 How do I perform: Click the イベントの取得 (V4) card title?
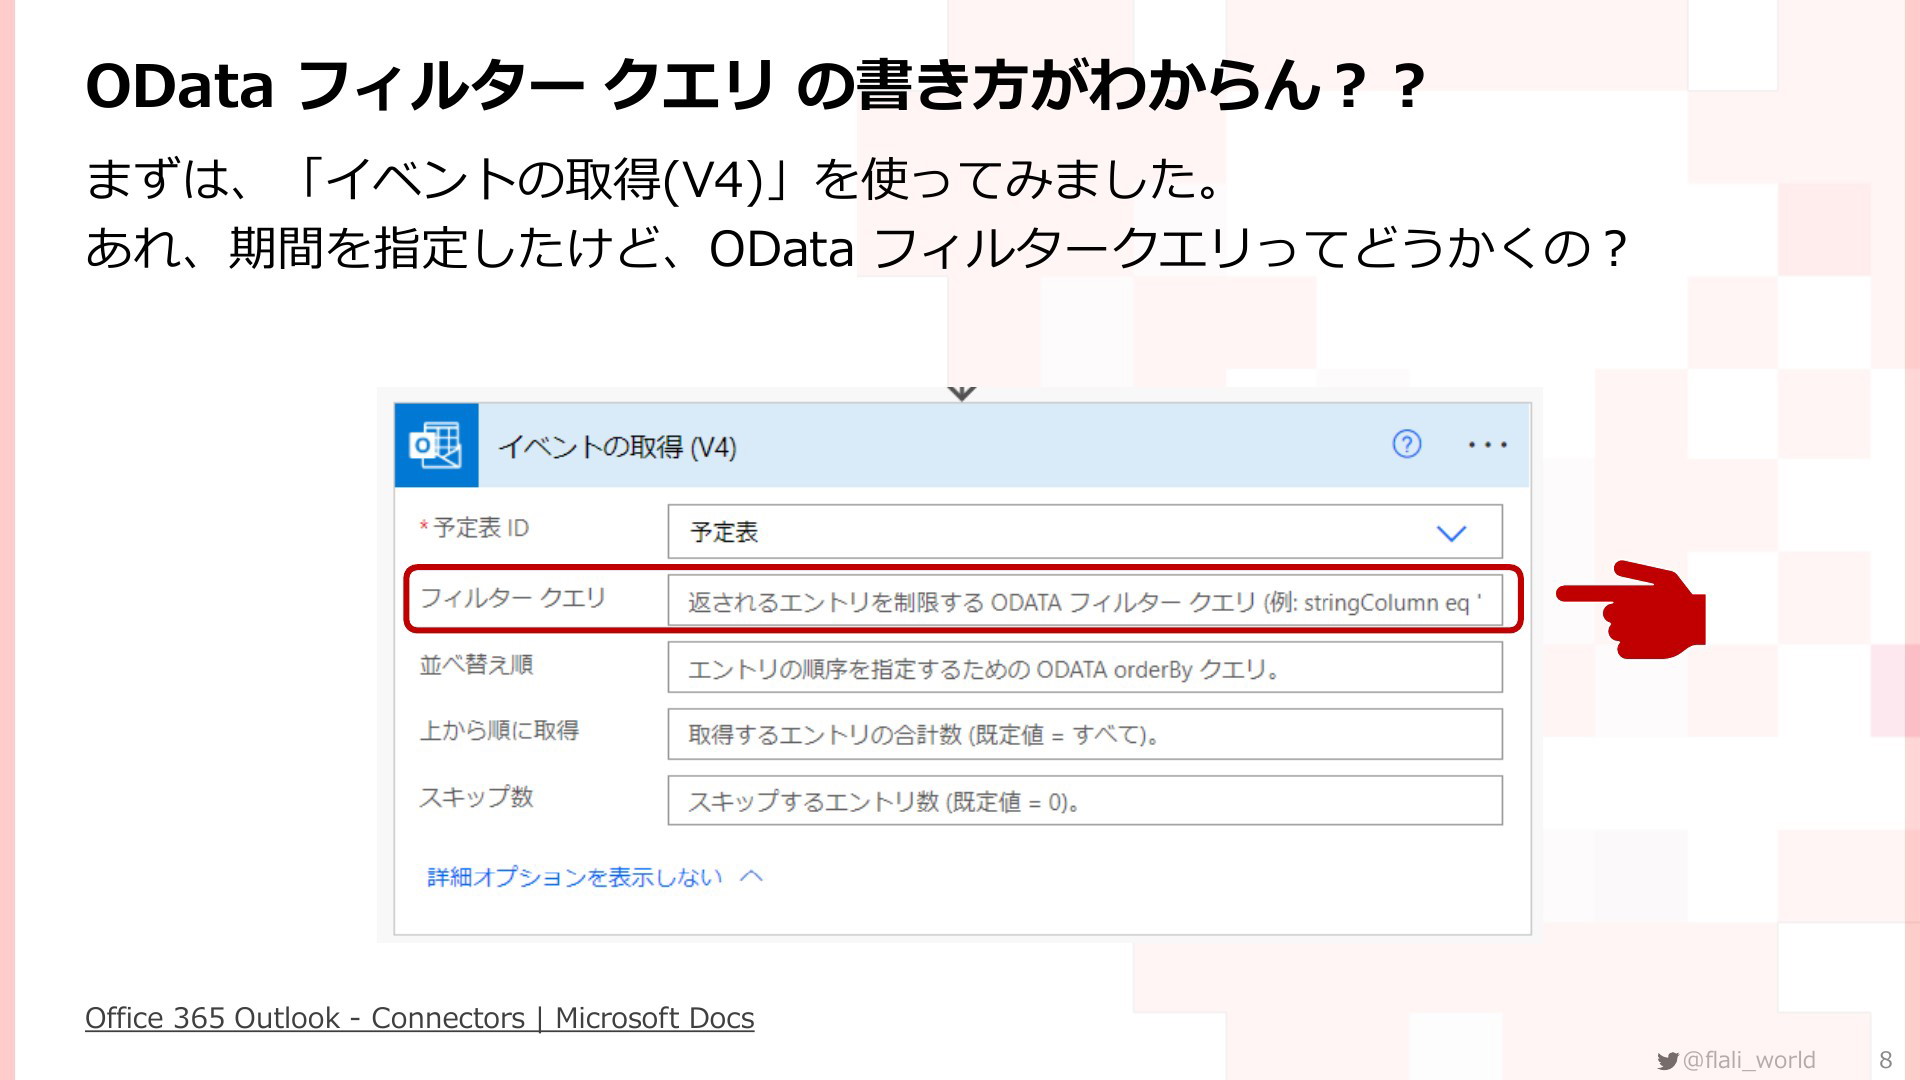pyautogui.click(x=617, y=446)
